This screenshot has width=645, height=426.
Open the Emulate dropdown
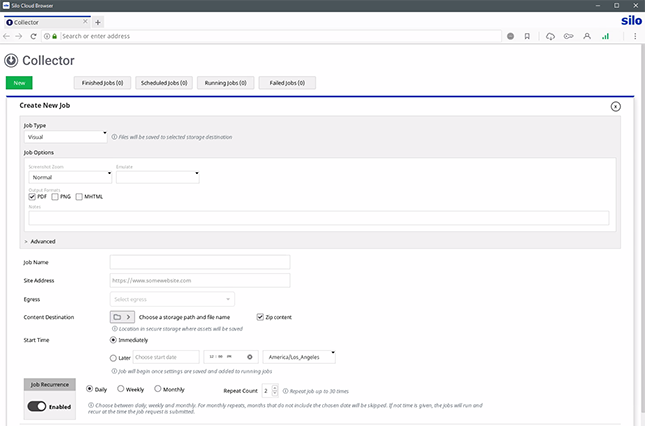click(158, 177)
